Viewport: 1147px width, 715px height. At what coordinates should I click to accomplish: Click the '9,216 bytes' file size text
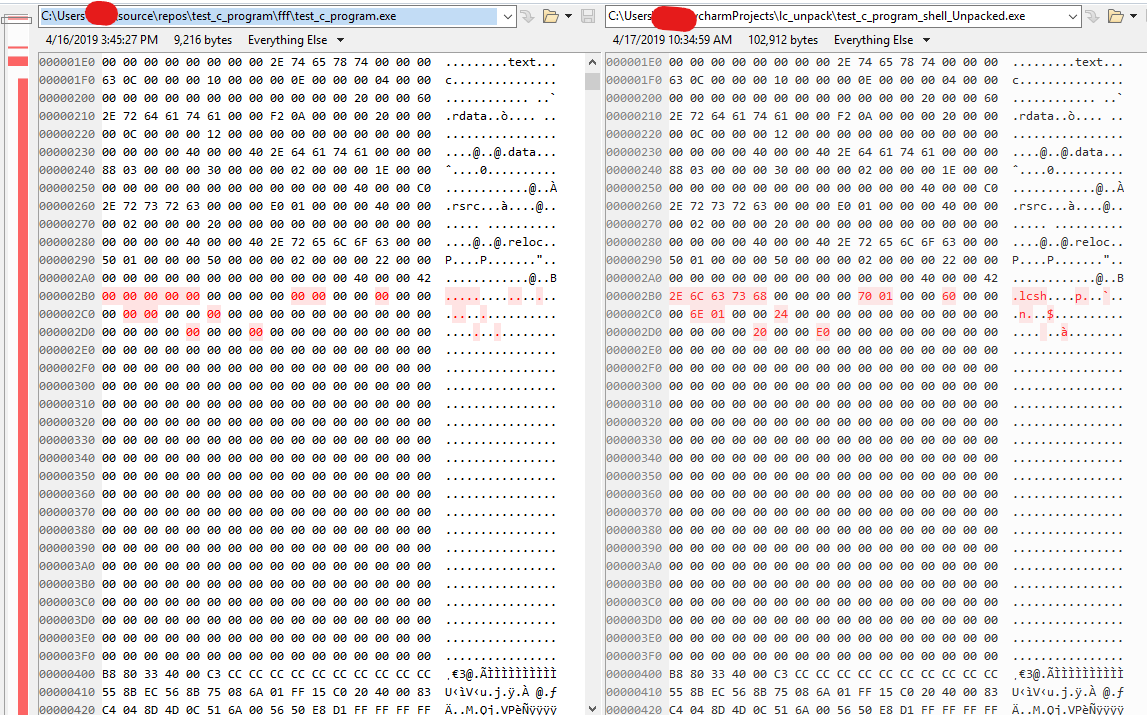point(203,40)
